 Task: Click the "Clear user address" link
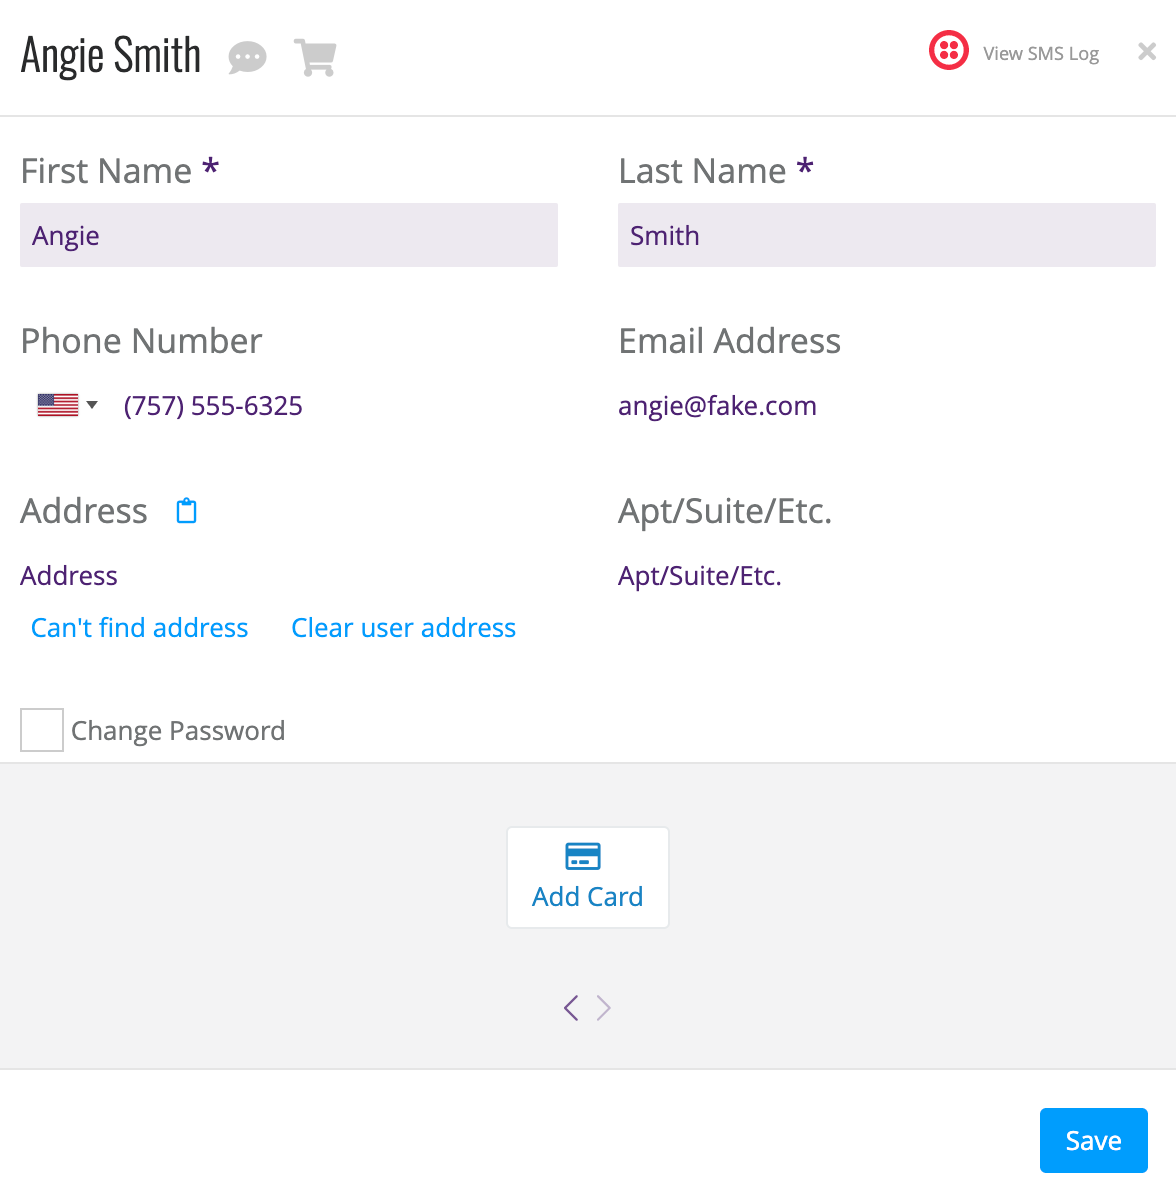point(404,628)
